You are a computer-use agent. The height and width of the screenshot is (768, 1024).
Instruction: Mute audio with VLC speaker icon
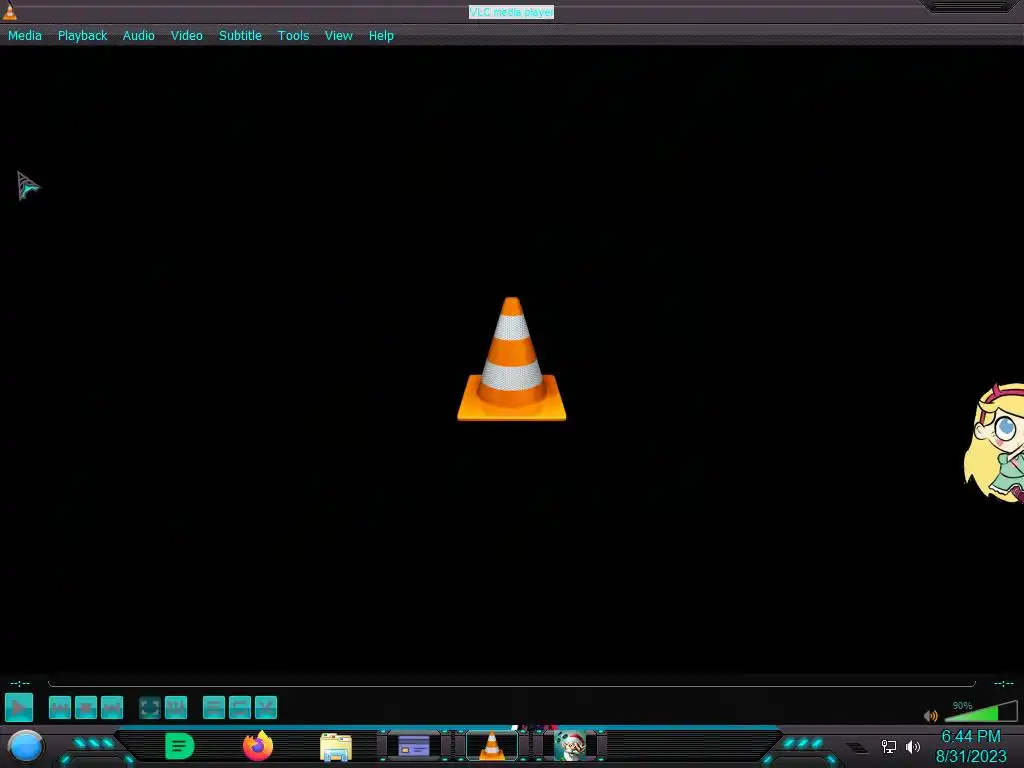pos(931,716)
